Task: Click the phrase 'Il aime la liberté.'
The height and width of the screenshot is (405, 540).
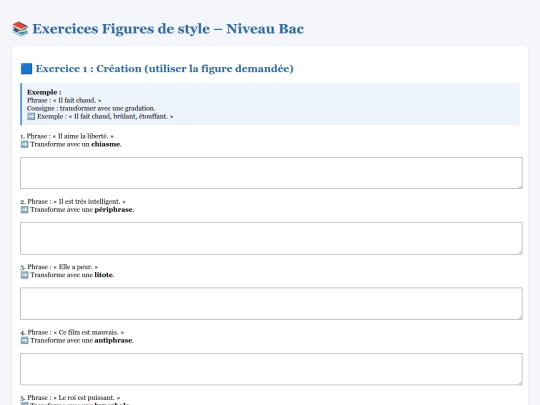Action: point(83,136)
